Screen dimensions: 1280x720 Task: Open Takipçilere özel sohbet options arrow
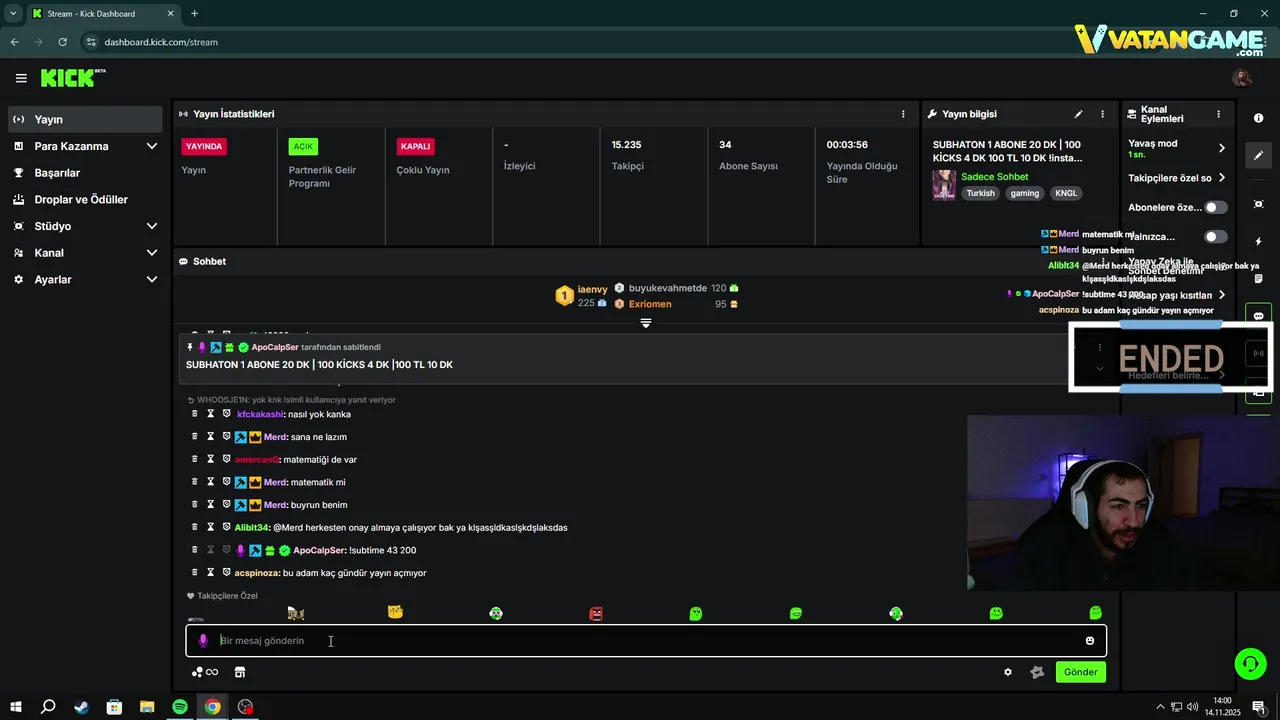pyautogui.click(x=1221, y=178)
